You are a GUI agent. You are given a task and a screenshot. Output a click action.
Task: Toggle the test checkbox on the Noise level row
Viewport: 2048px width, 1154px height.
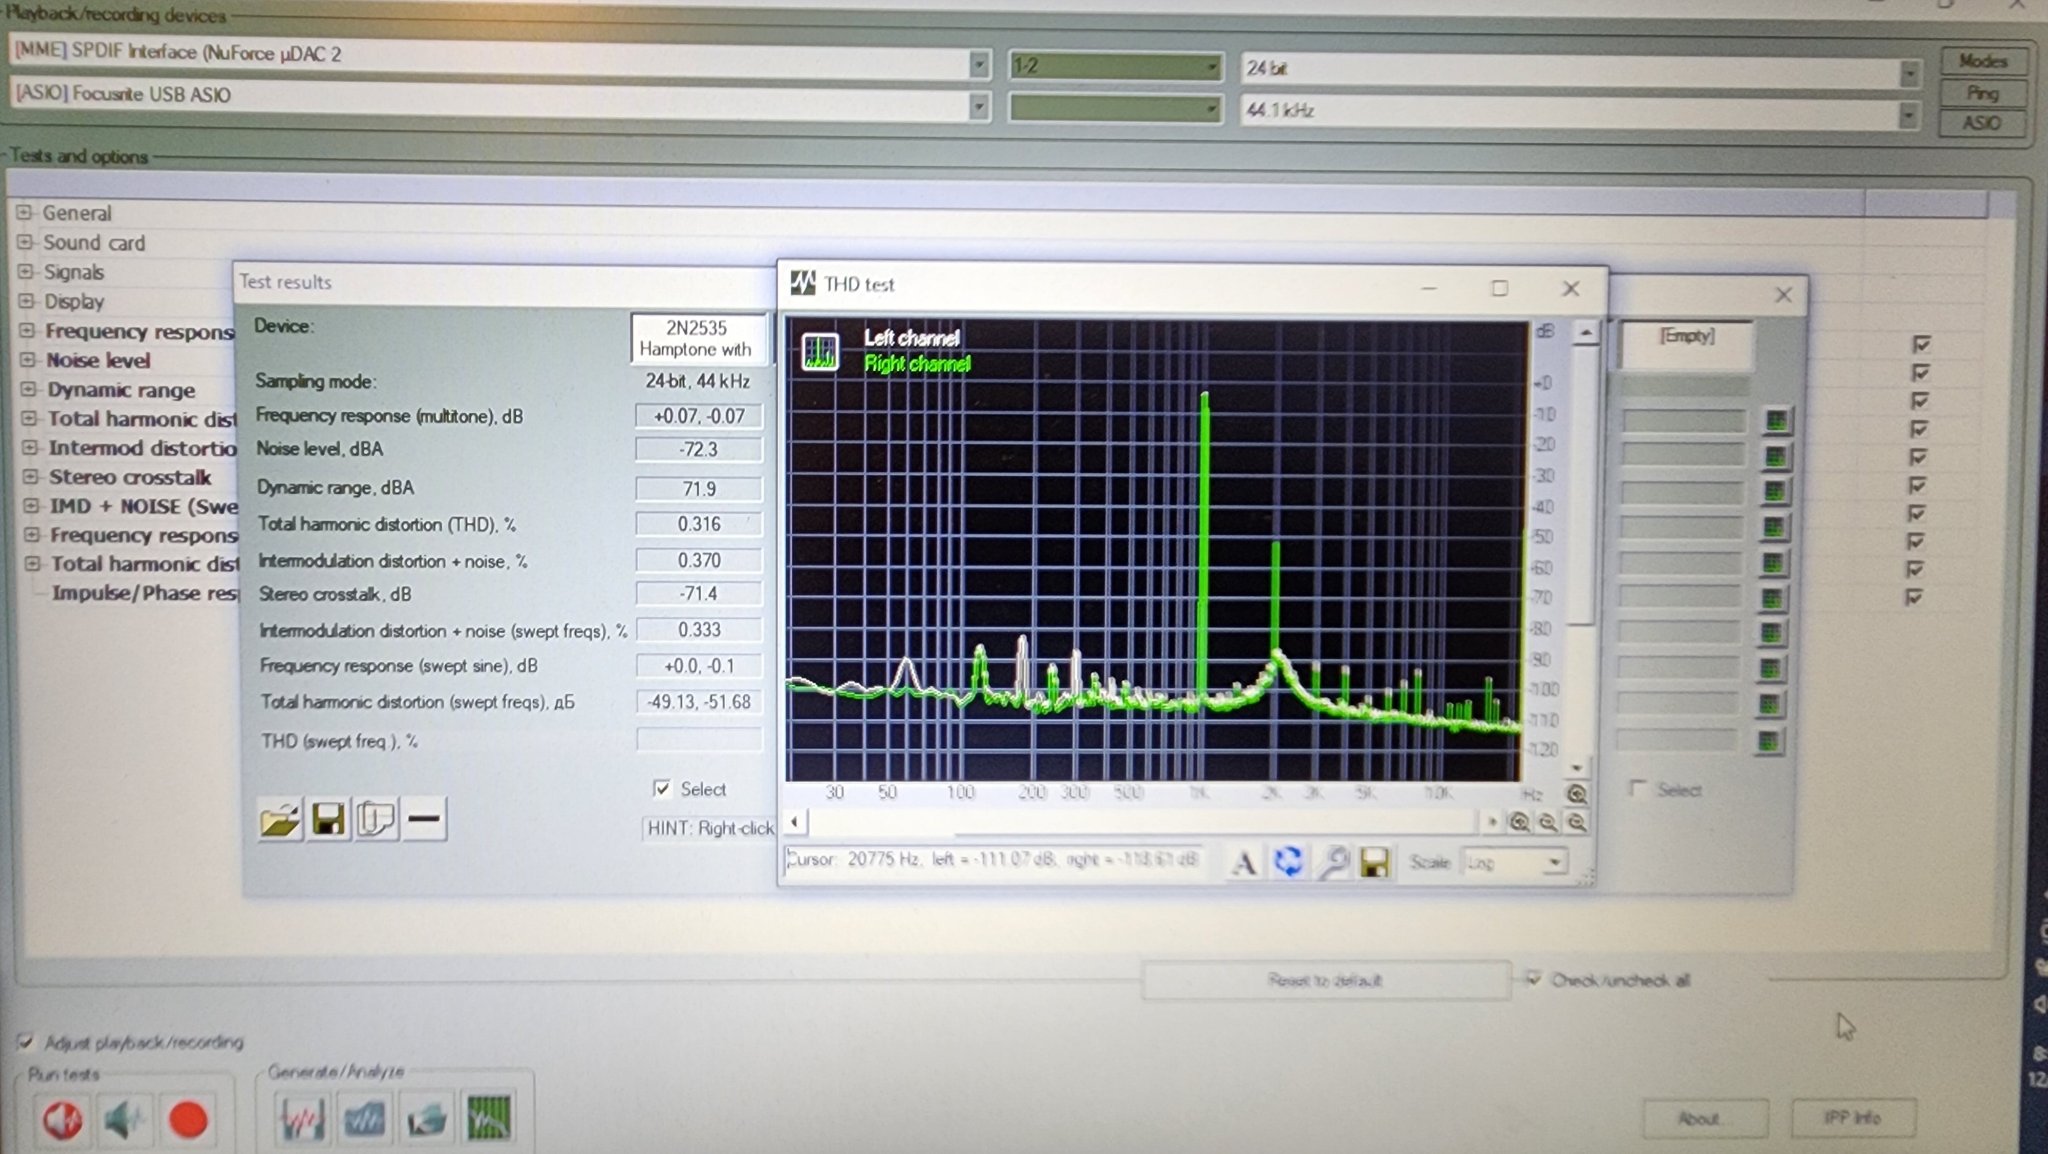click(x=1920, y=372)
